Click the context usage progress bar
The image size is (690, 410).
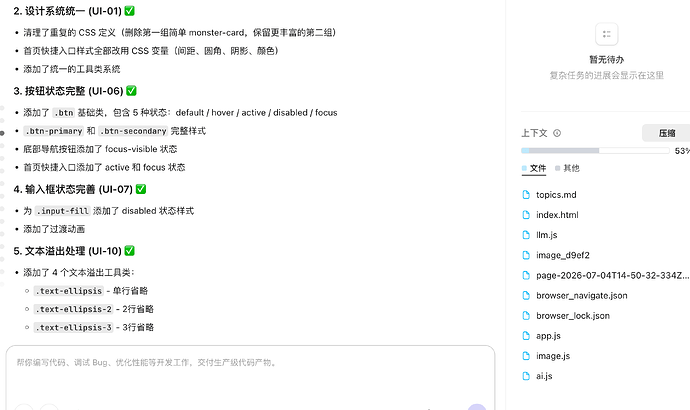[x=595, y=150]
